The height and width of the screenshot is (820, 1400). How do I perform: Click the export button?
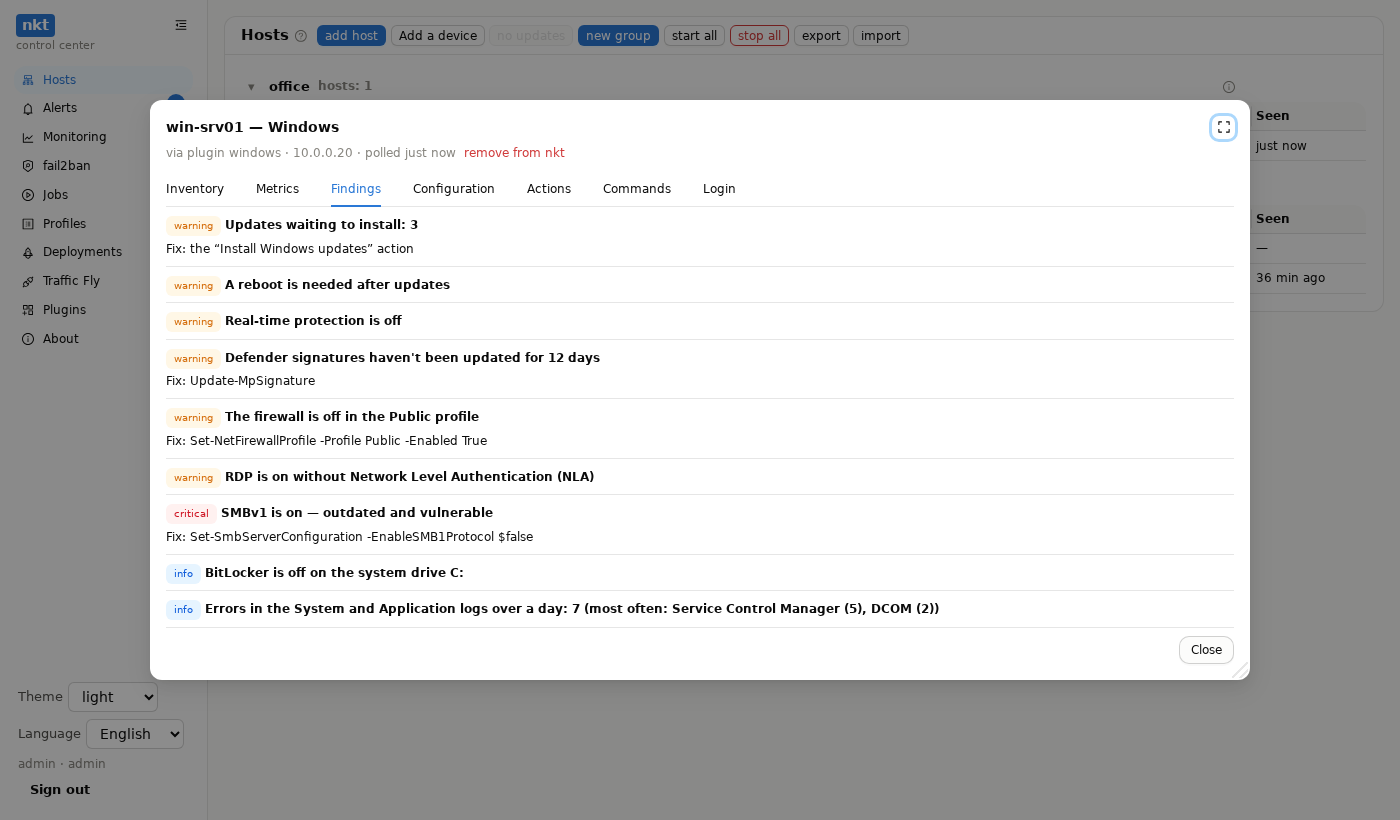[x=821, y=36]
